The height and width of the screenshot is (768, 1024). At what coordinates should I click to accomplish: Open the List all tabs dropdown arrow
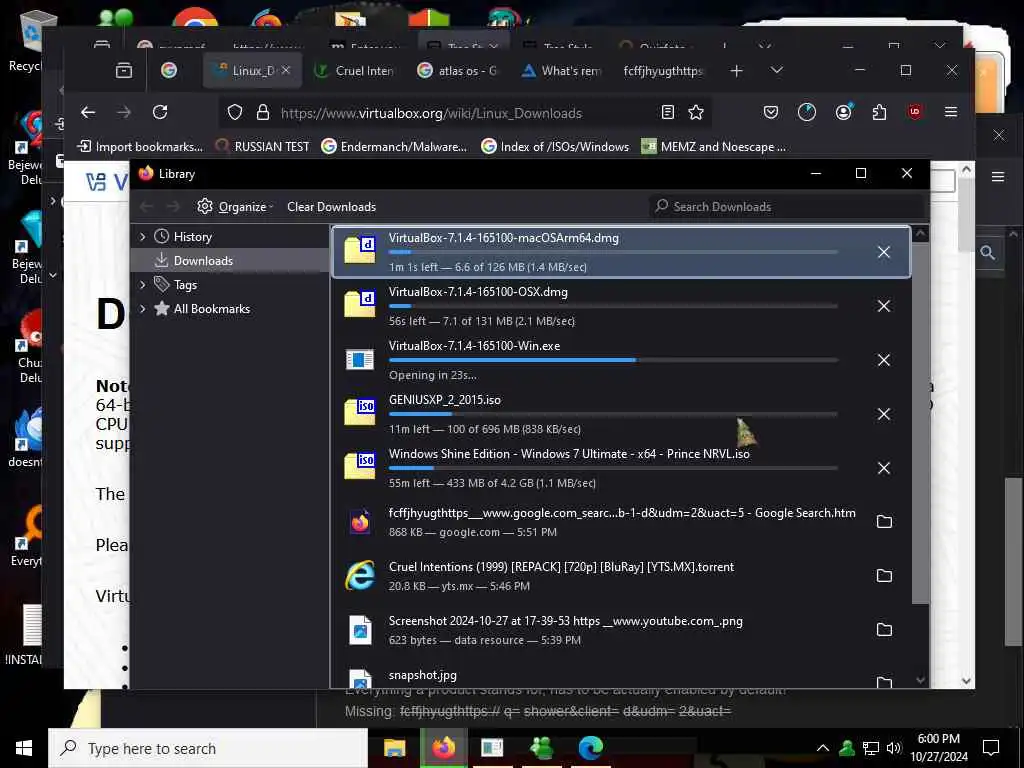776,71
